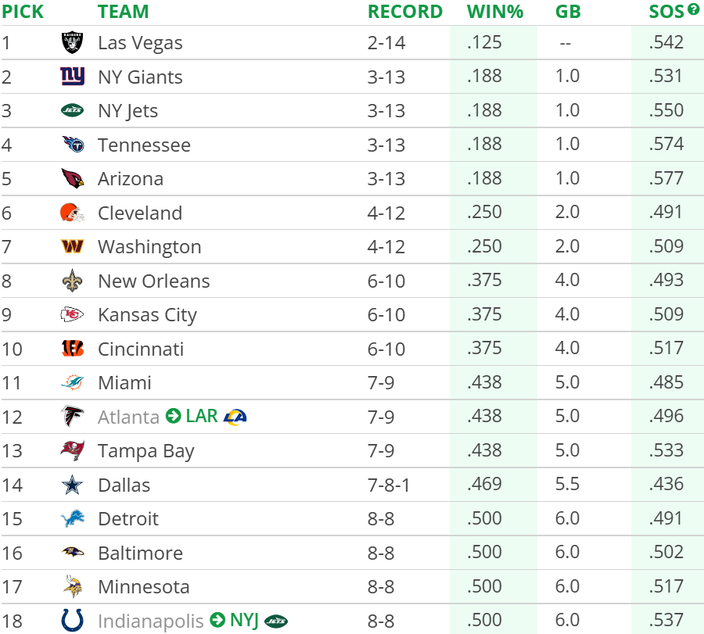Click the NY Giants logo icon
The height and width of the screenshot is (634, 704).
72,77
